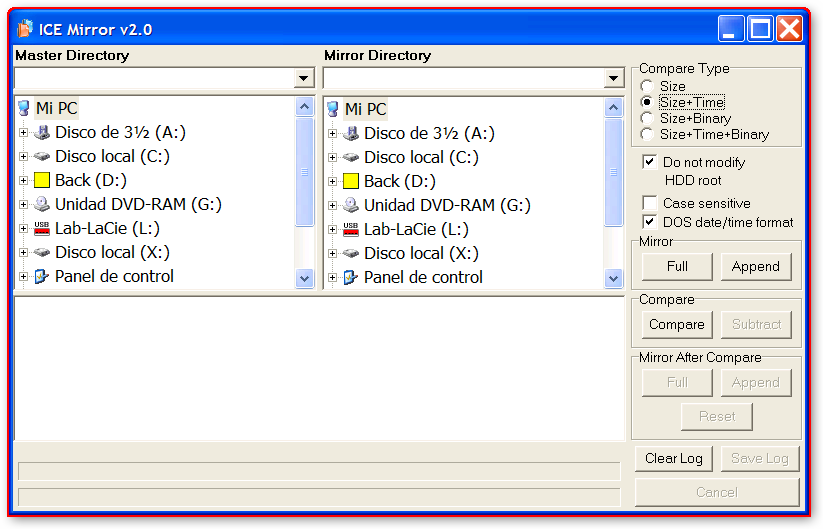
Task: Click Panel de control icon in Master tree
Action: pyautogui.click(x=42, y=276)
